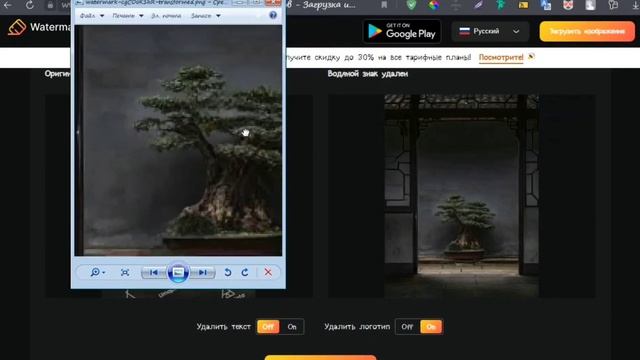Set Удалить логотип toggle to On
640x360 pixels.
point(431,327)
